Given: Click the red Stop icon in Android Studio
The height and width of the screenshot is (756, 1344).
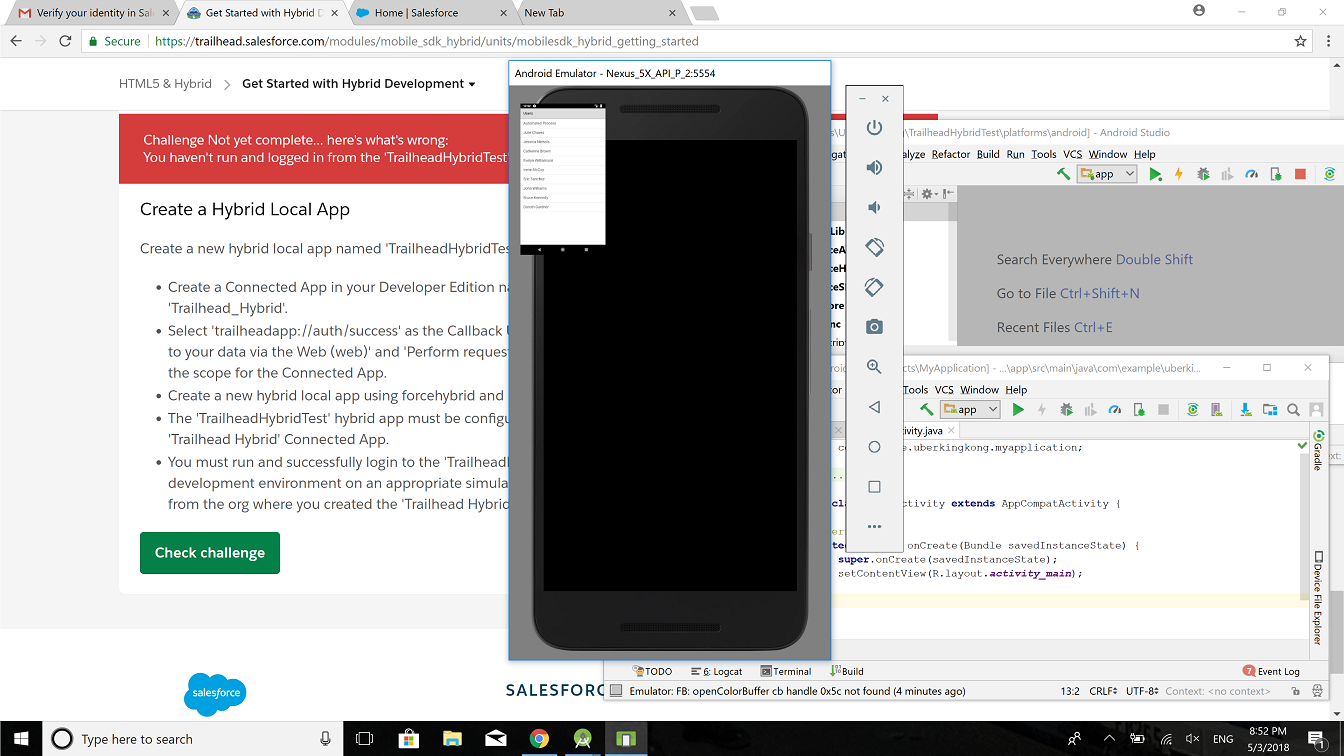Looking at the screenshot, I should (x=1300, y=174).
